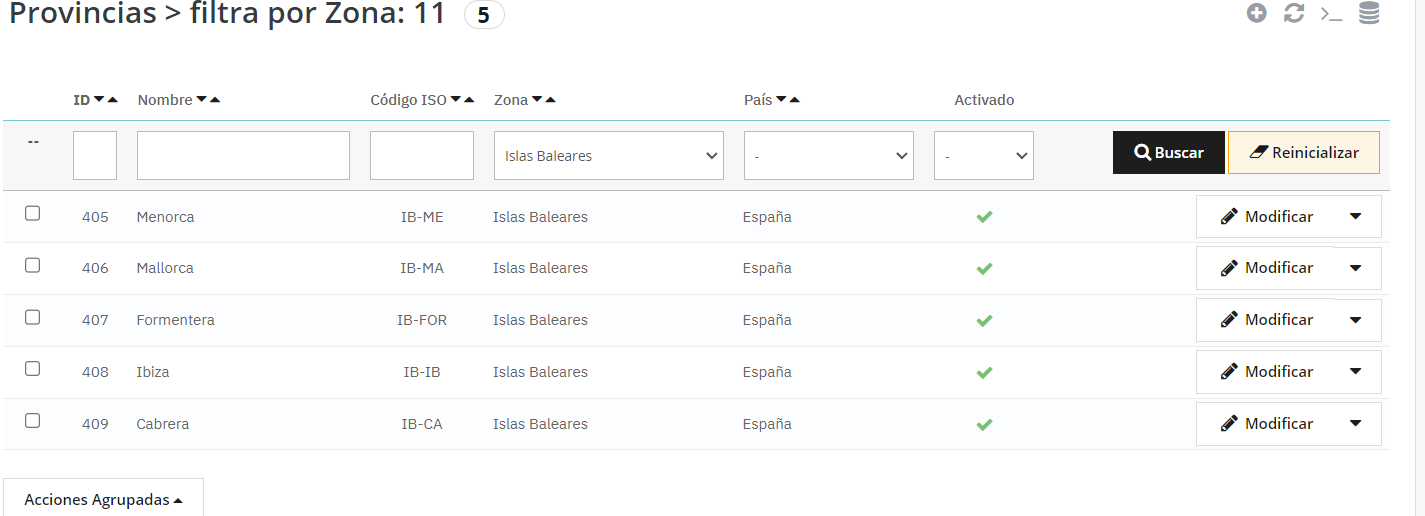Sort País column descending arrow
The image size is (1425, 516).
tap(781, 100)
